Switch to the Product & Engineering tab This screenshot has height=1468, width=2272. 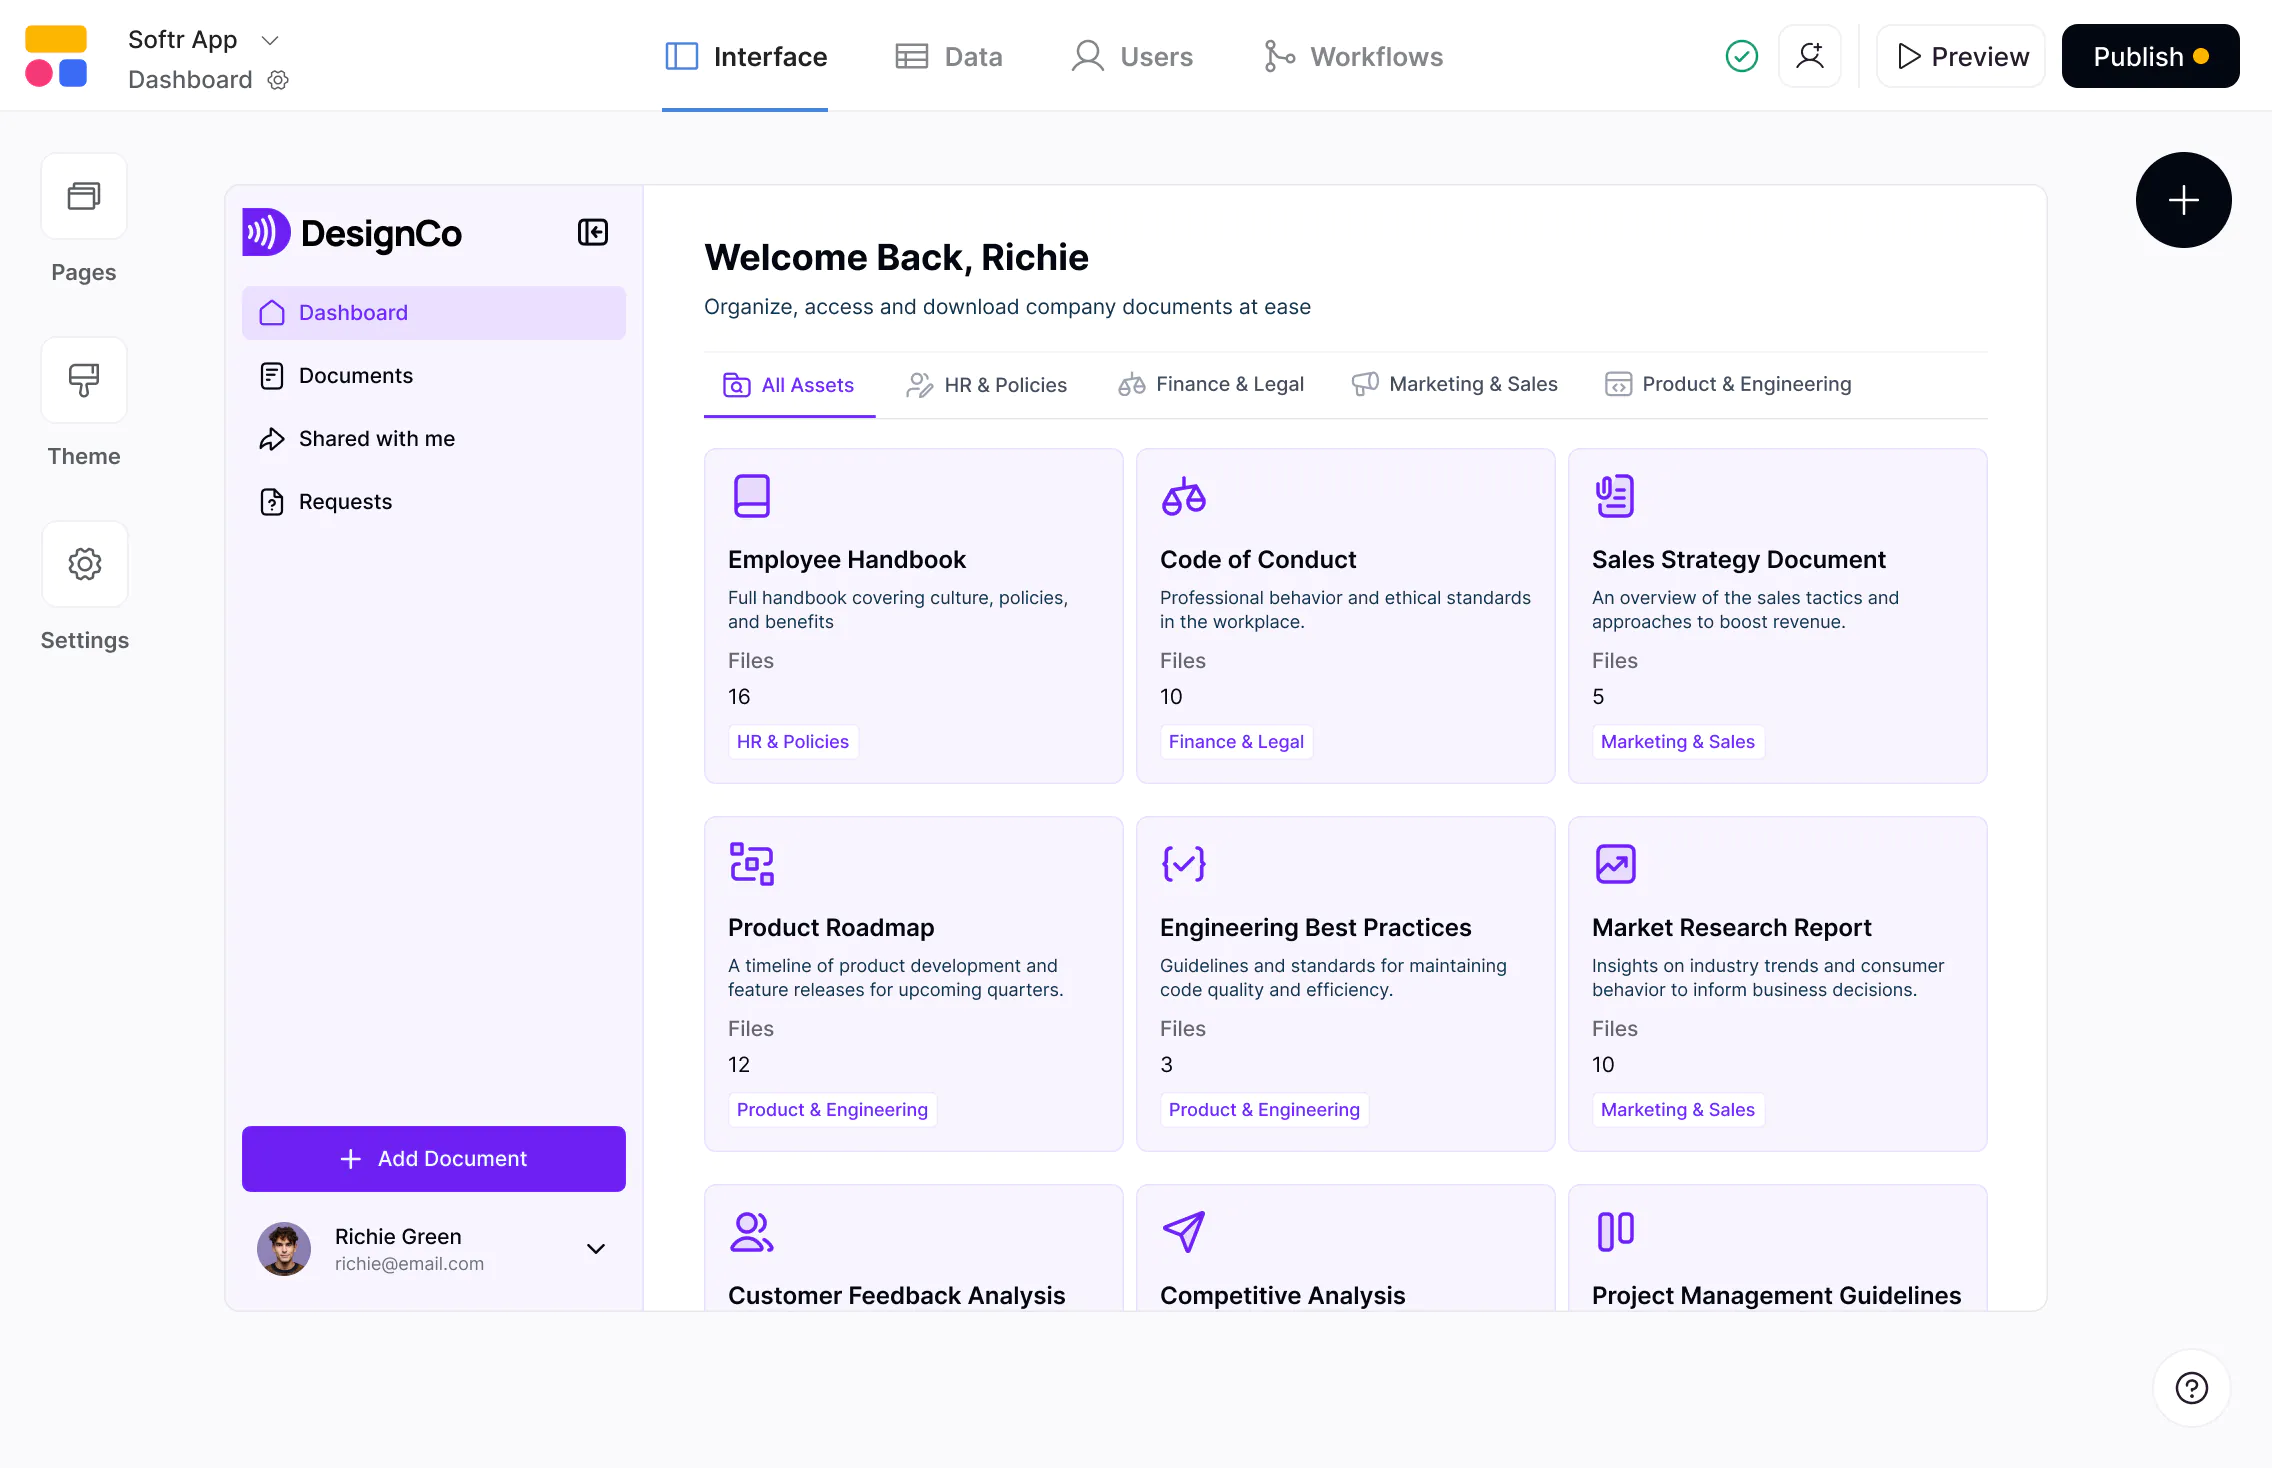click(x=1728, y=384)
